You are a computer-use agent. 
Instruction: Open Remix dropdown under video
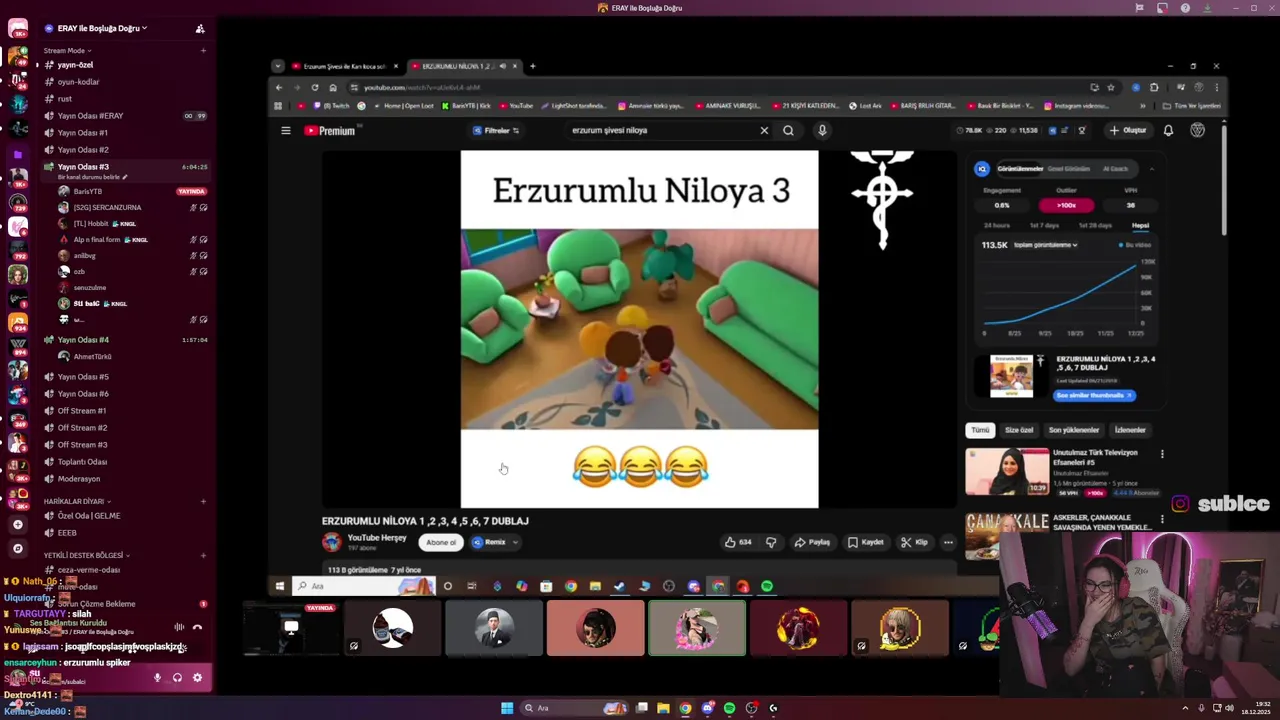[495, 542]
